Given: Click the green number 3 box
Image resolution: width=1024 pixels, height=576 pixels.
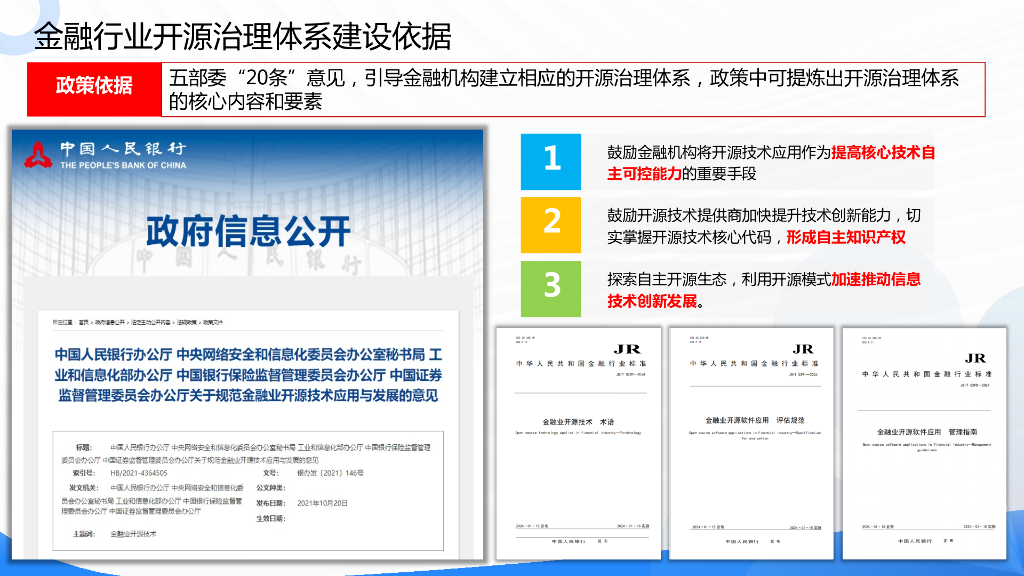Looking at the screenshot, I should pyautogui.click(x=551, y=289).
